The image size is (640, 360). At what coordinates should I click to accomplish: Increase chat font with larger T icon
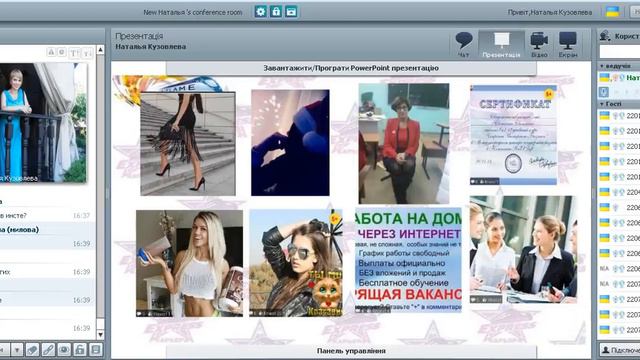[x=74, y=53]
